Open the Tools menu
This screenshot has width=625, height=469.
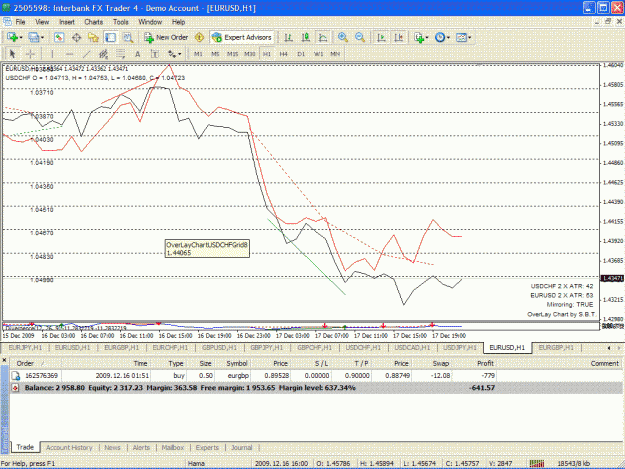point(121,22)
